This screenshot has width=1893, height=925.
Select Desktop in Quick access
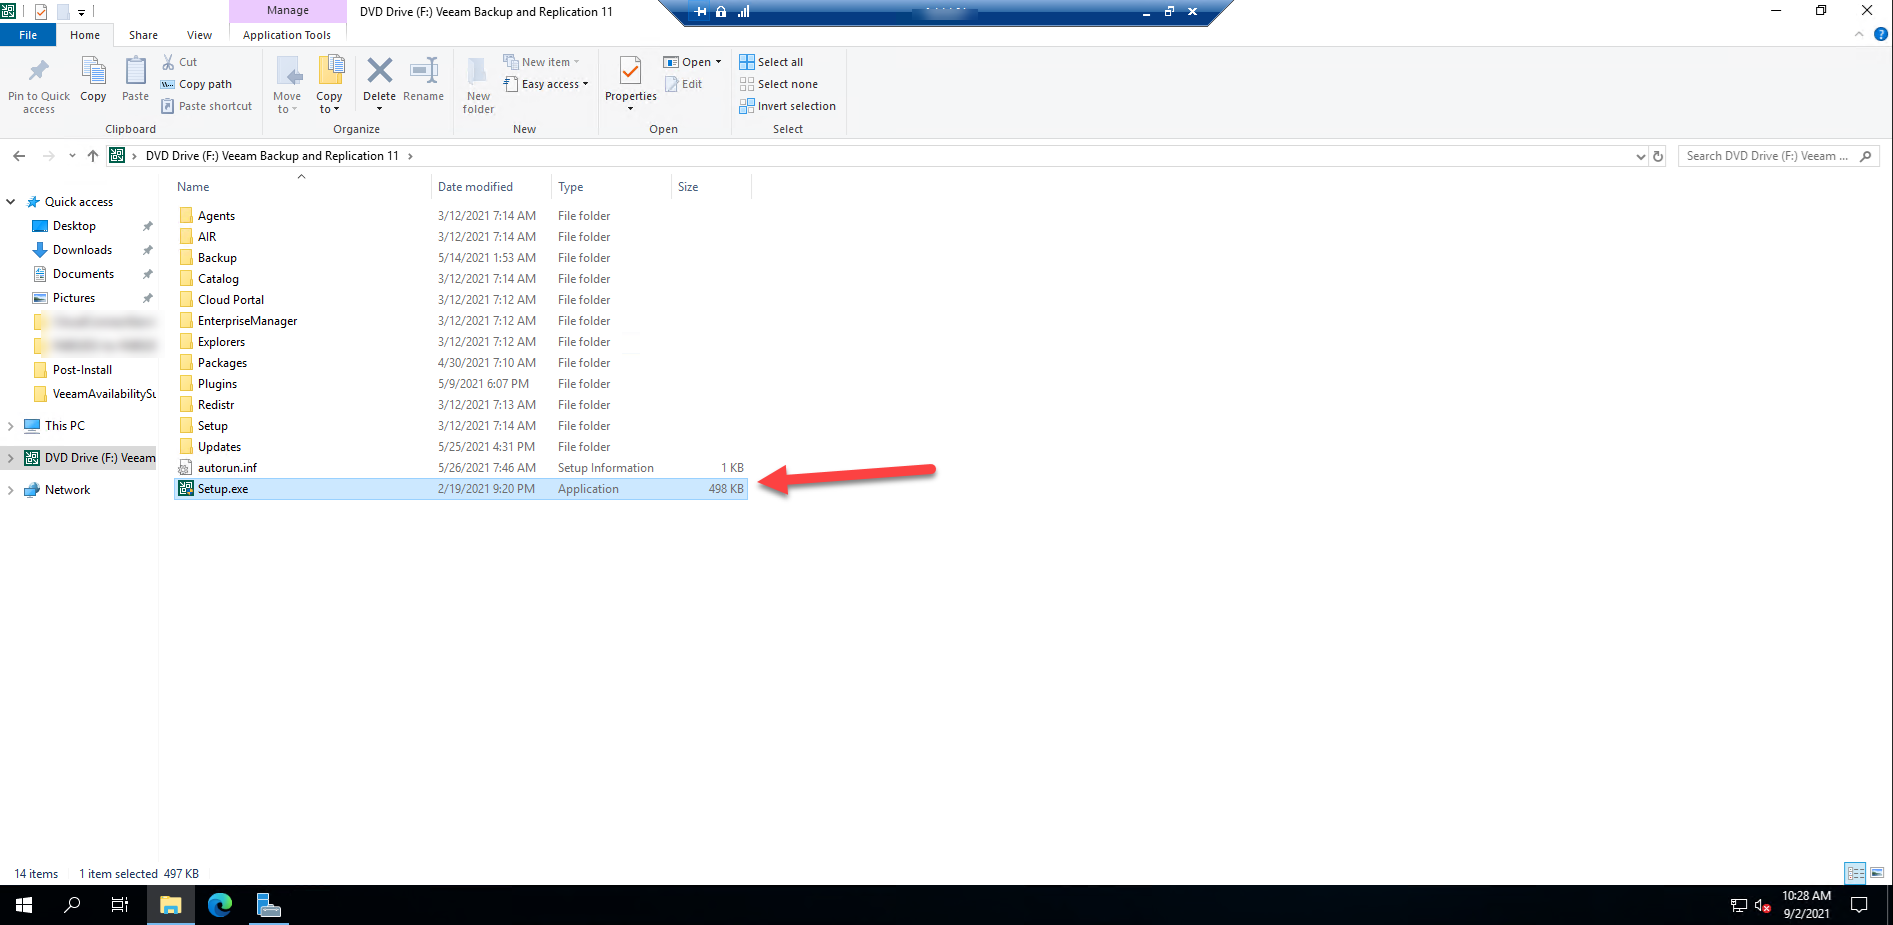[75, 226]
